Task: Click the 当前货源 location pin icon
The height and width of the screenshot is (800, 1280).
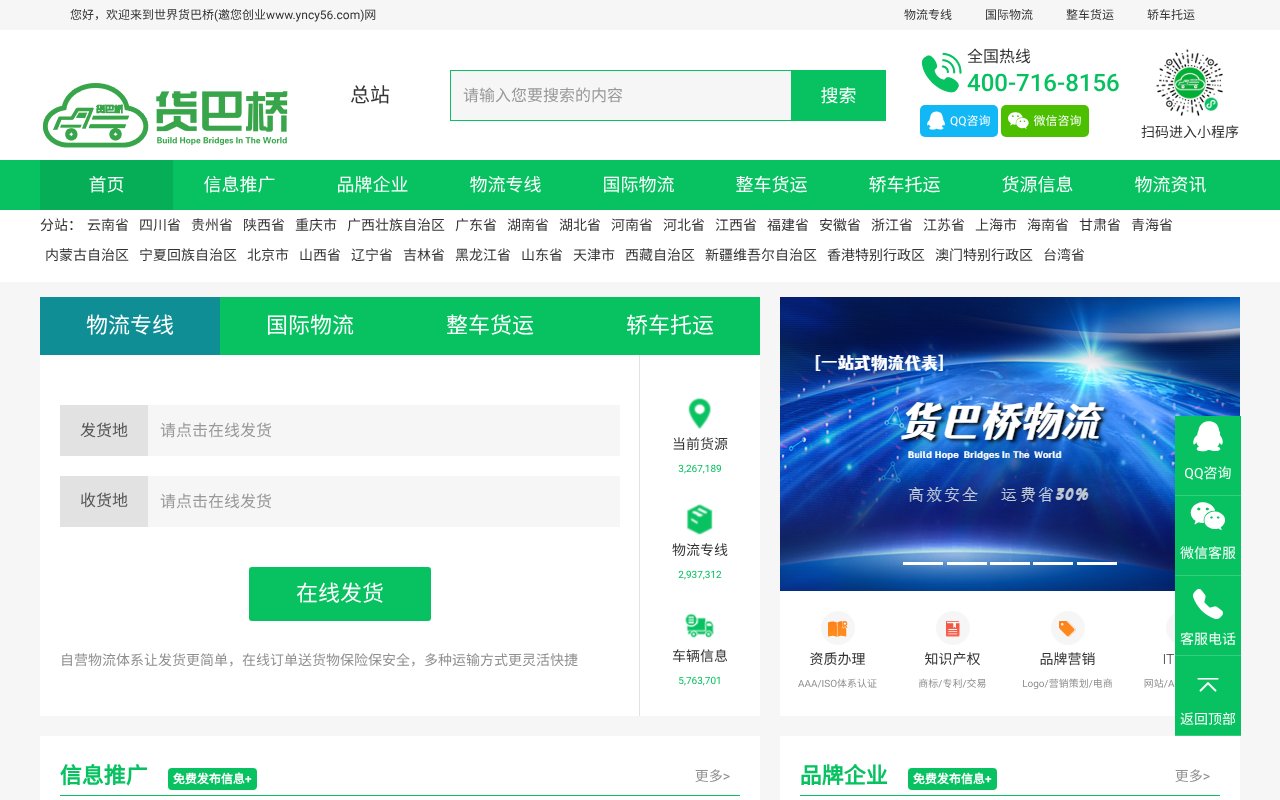Action: click(699, 413)
